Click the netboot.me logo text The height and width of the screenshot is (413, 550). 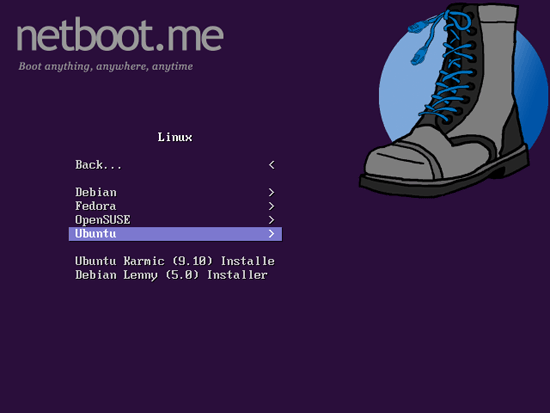[x=120, y=36]
